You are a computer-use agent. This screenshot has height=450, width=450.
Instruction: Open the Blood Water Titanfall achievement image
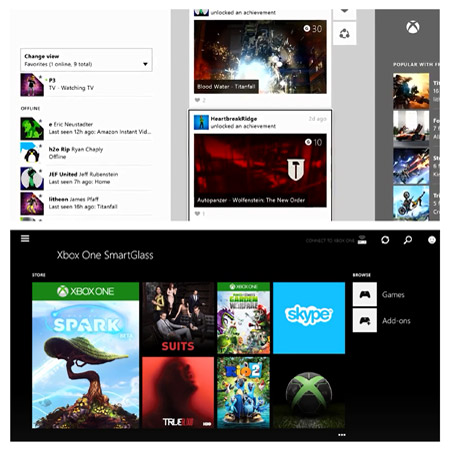[x=260, y=57]
